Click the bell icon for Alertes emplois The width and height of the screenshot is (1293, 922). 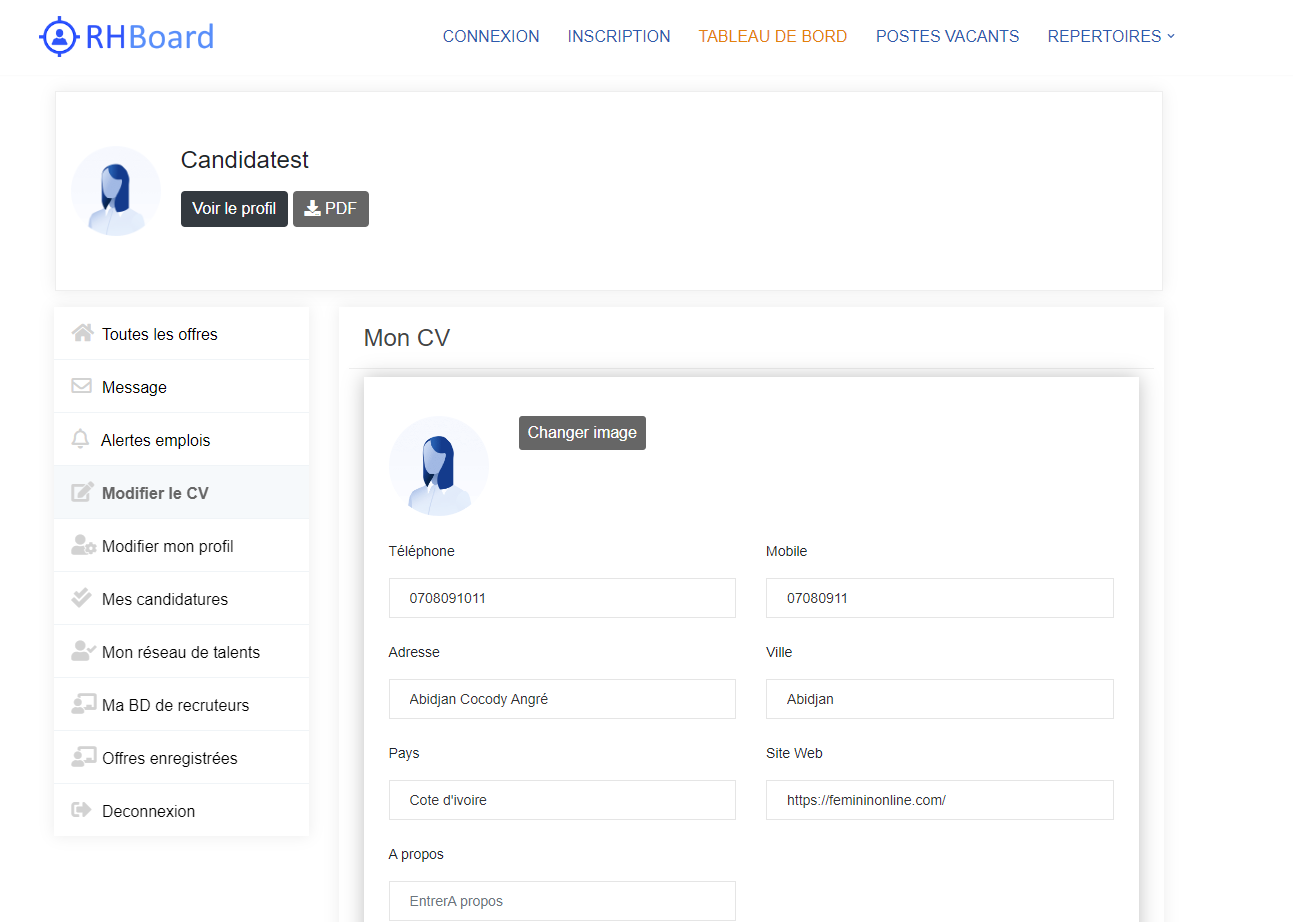81,439
